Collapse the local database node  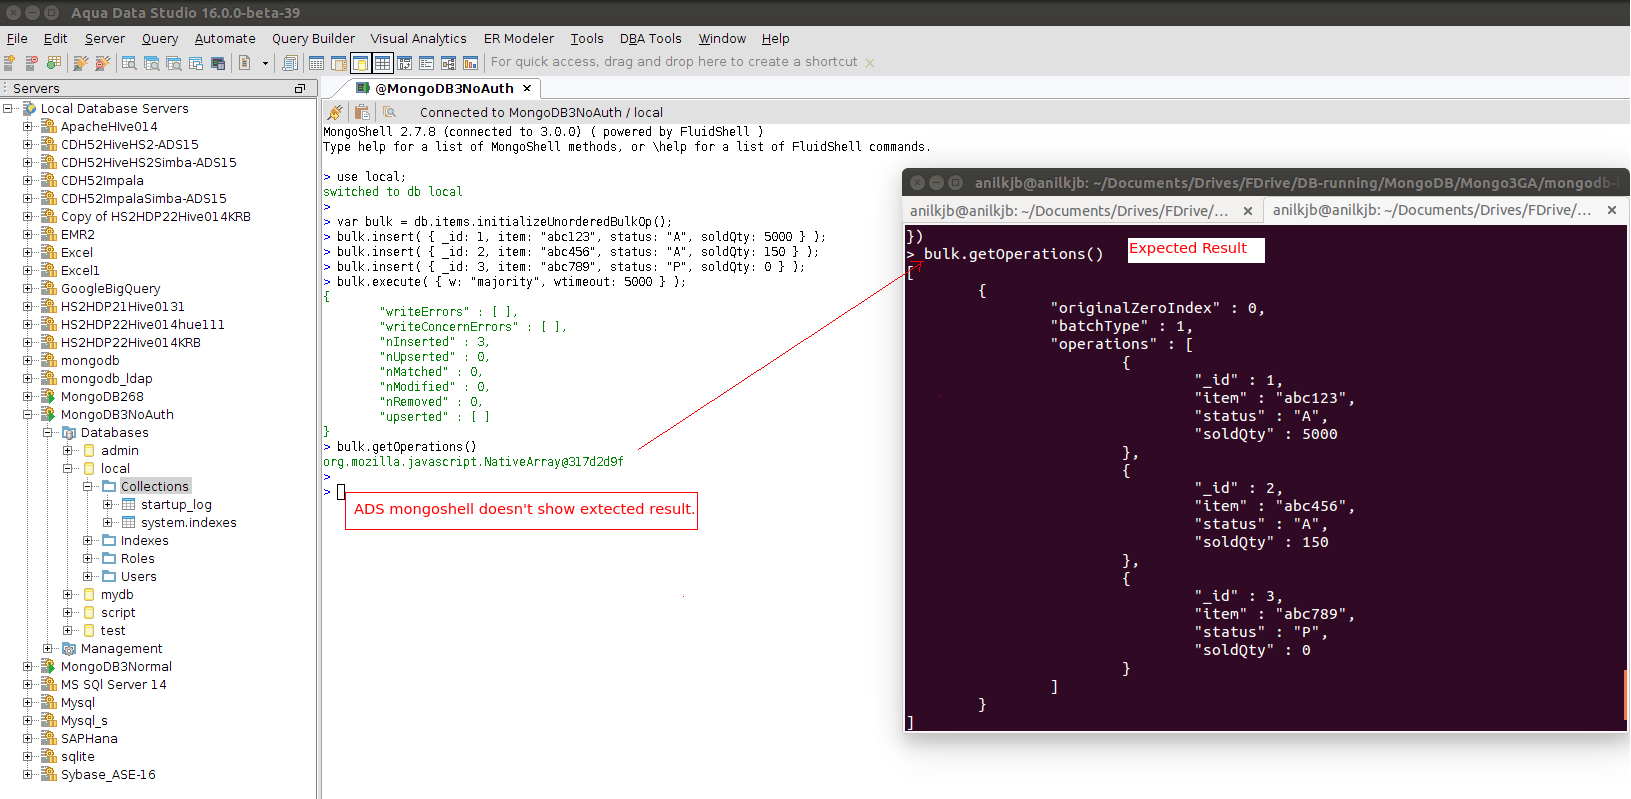pos(68,469)
